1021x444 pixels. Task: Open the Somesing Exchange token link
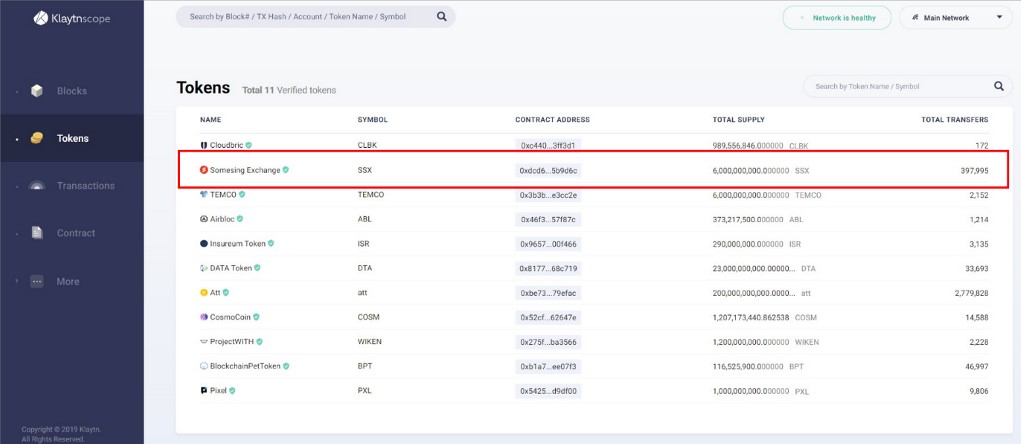coord(245,170)
